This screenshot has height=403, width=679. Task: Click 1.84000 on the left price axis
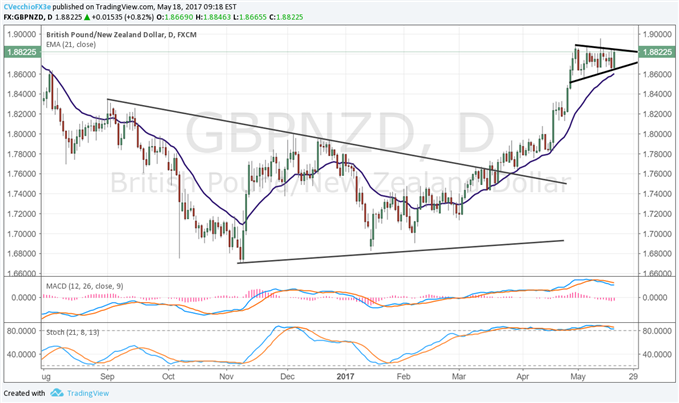click(x=21, y=94)
